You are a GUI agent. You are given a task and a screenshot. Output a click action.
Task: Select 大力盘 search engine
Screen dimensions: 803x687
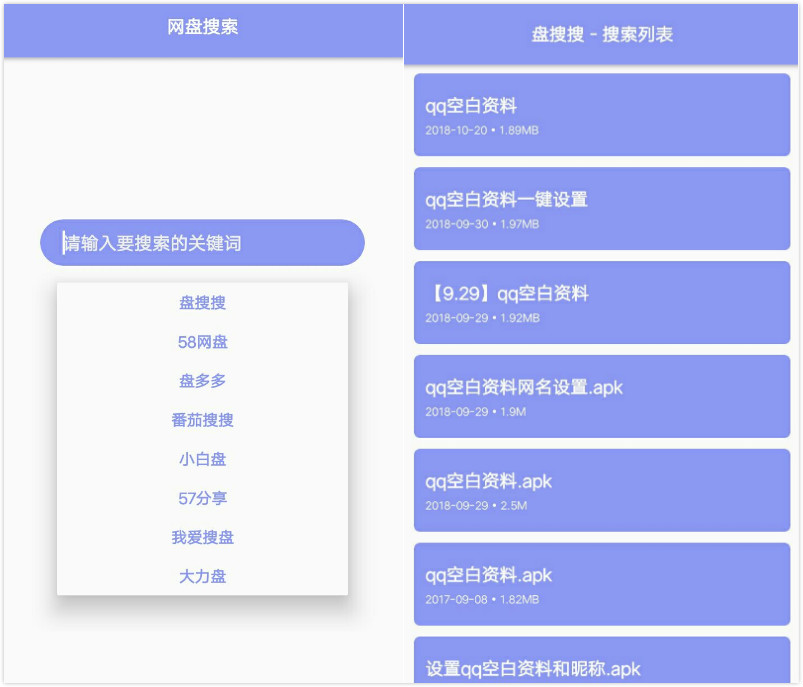202,576
